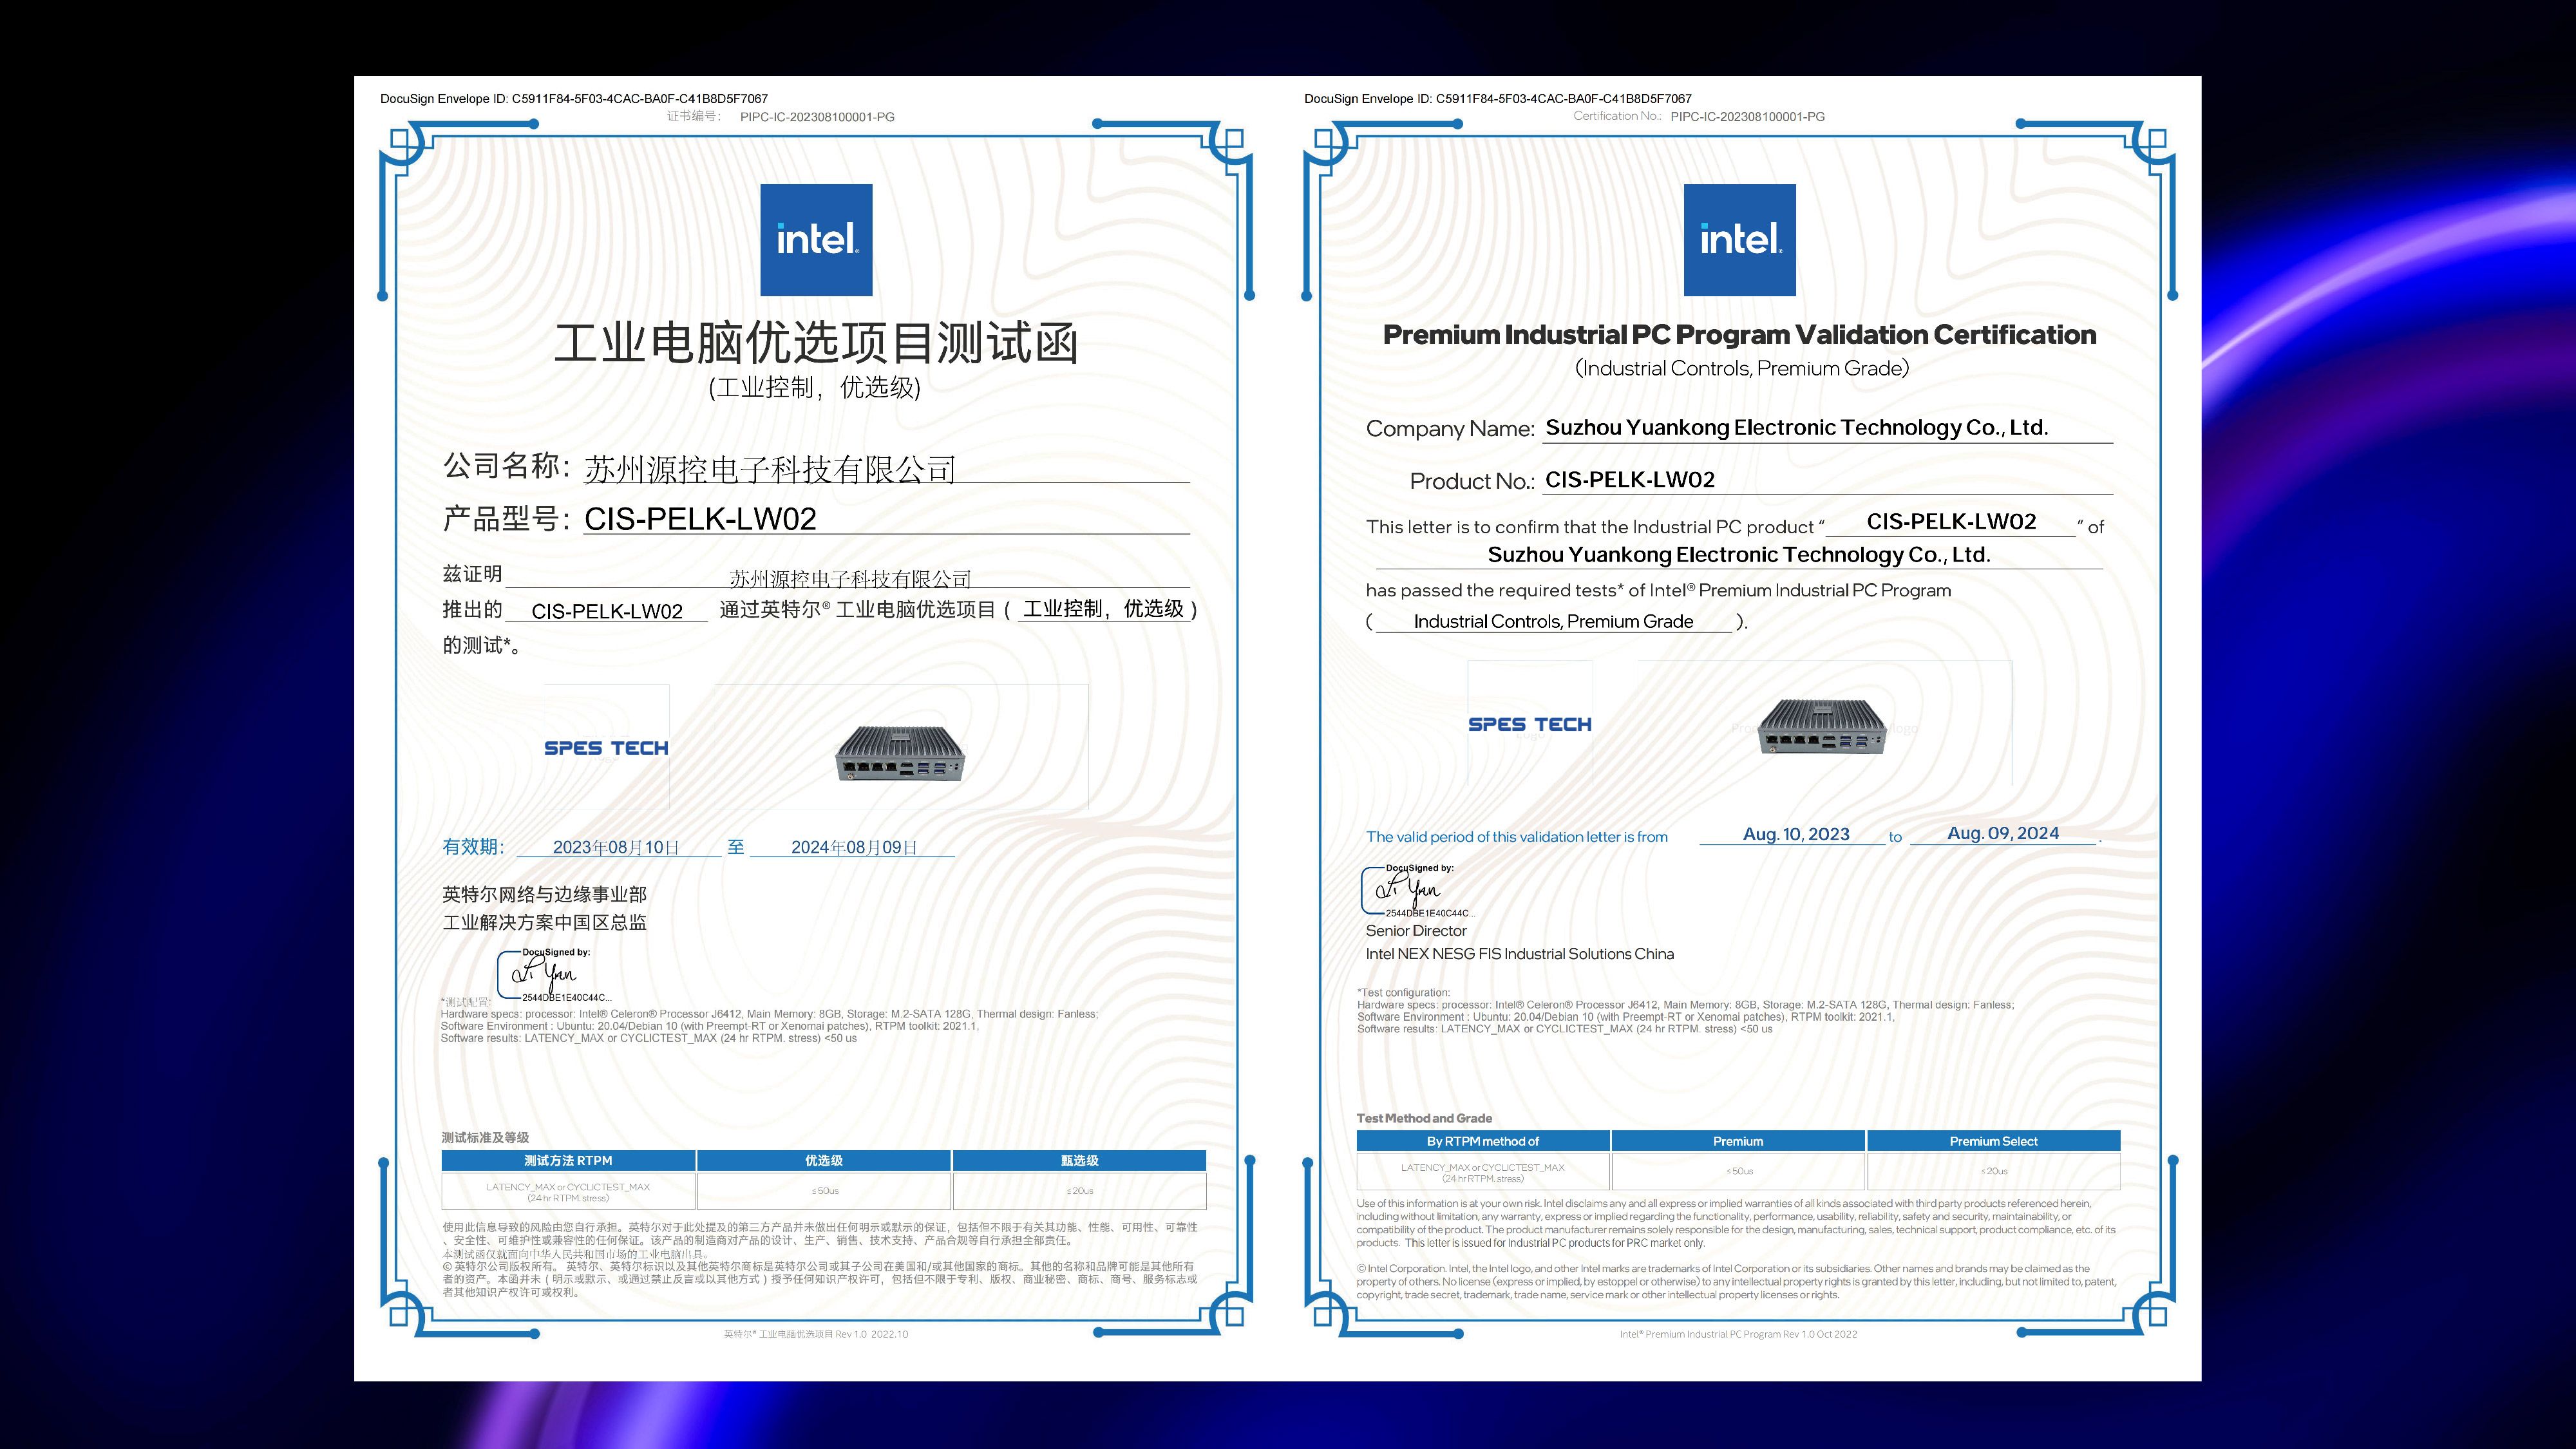
Task: Click the footer 英特尔 工业电脑优选项目 Rev 1.0 2022.10
Action: [816, 1334]
